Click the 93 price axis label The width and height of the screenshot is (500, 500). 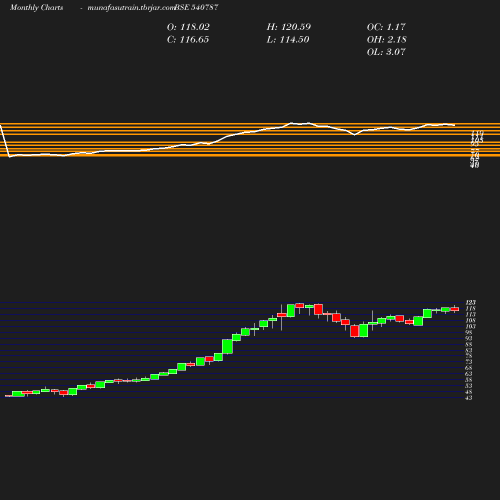469,338
